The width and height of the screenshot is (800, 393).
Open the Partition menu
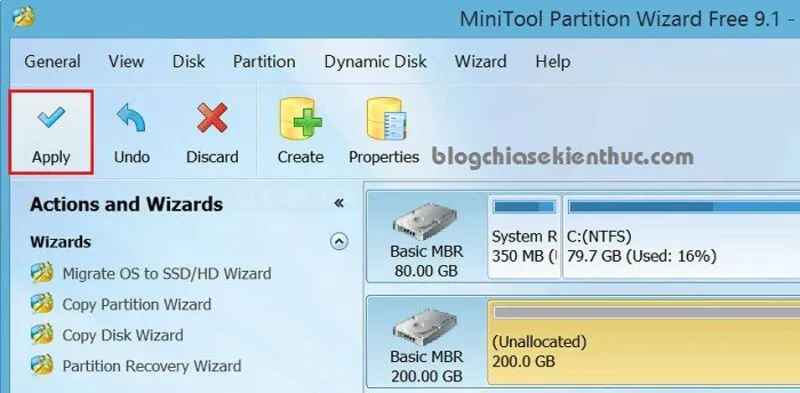[264, 62]
